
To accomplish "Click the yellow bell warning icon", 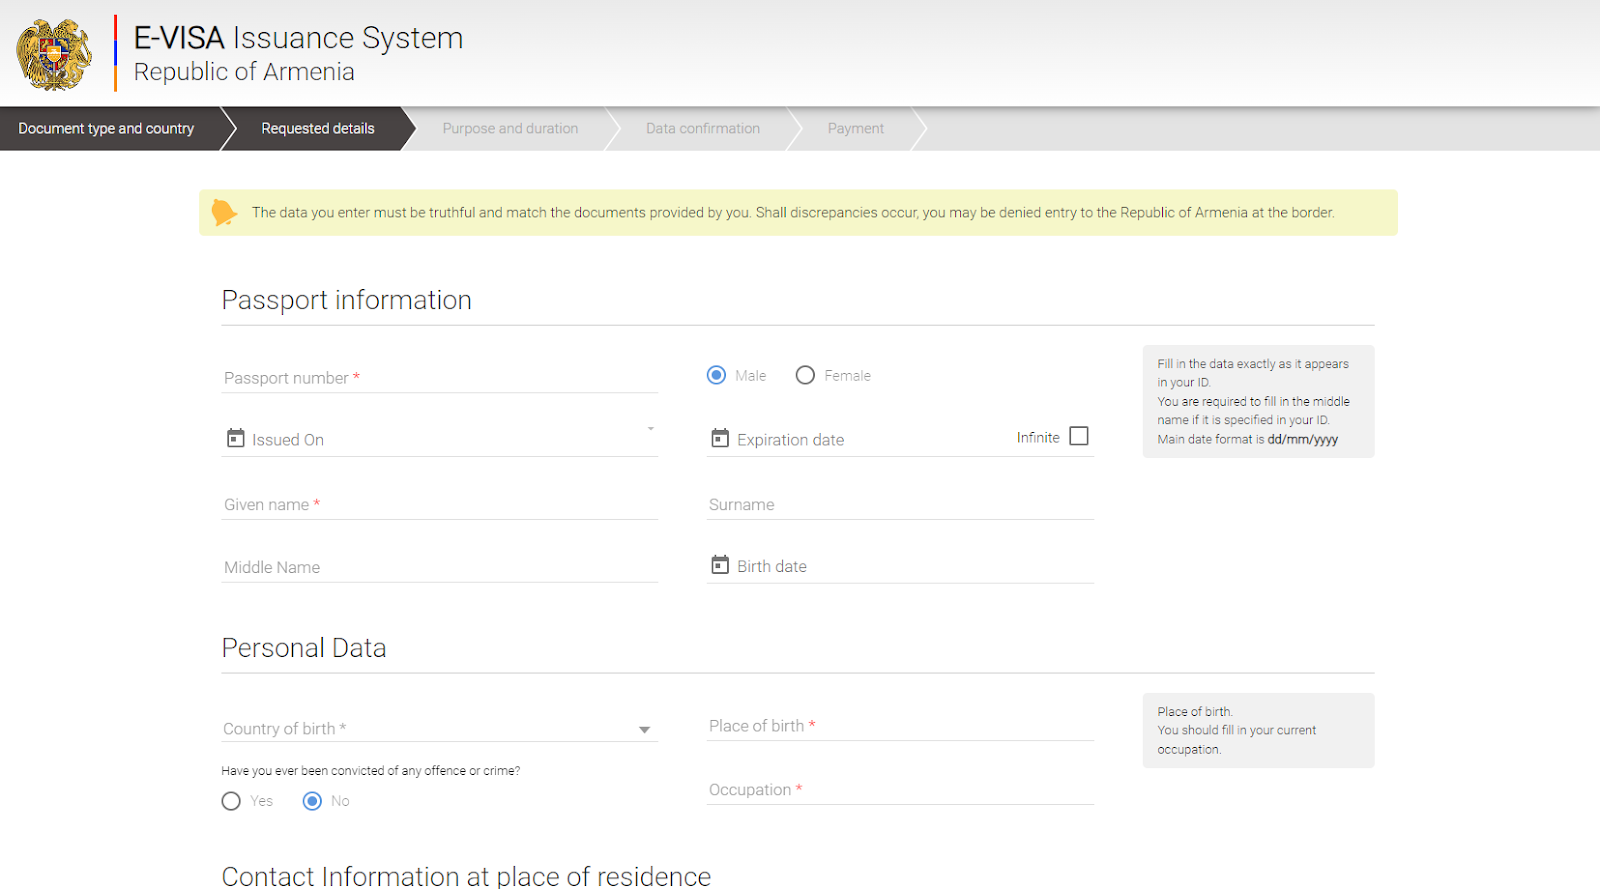I will coord(225,212).
